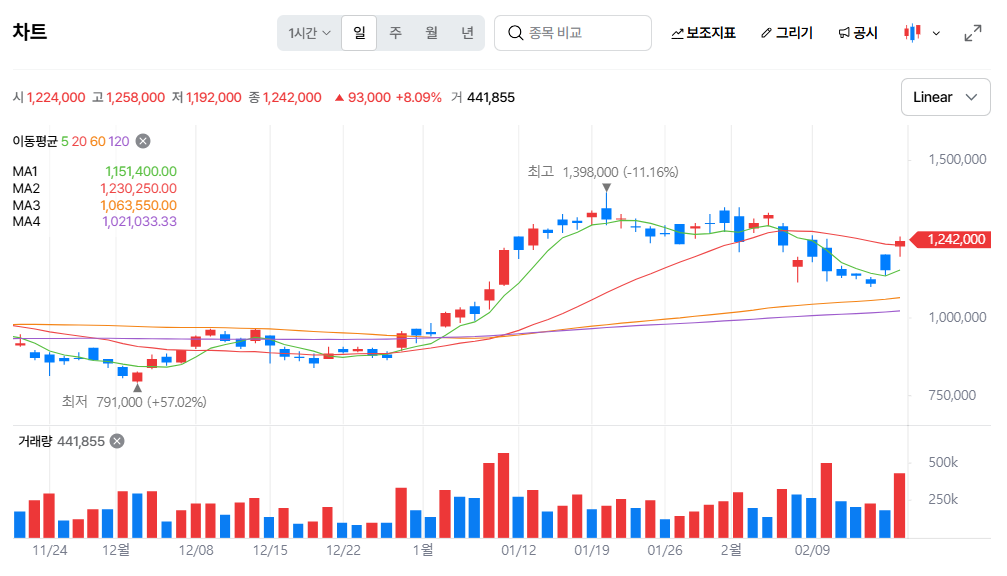Click MA4 value 1,021,033.33
Viewport: 1007px width, 576px height.
(139, 222)
